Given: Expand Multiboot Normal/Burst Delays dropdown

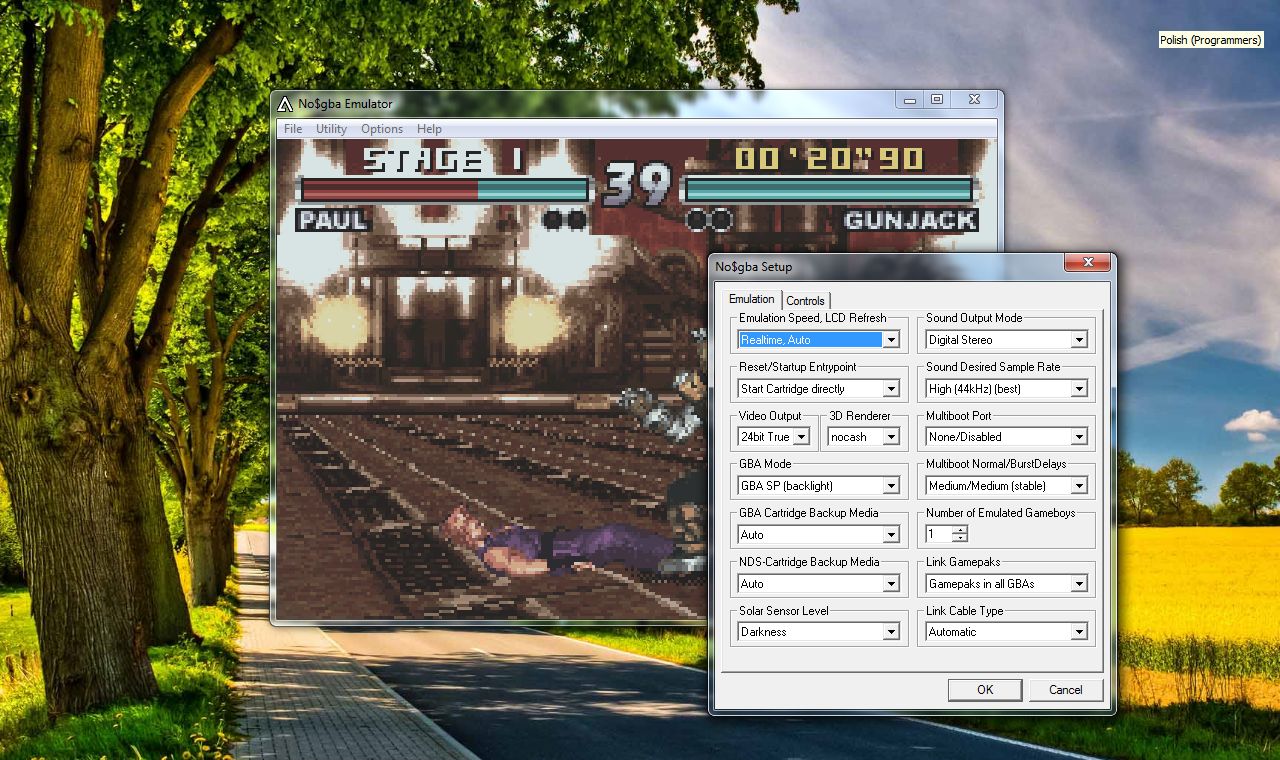Looking at the screenshot, I should [1078, 486].
